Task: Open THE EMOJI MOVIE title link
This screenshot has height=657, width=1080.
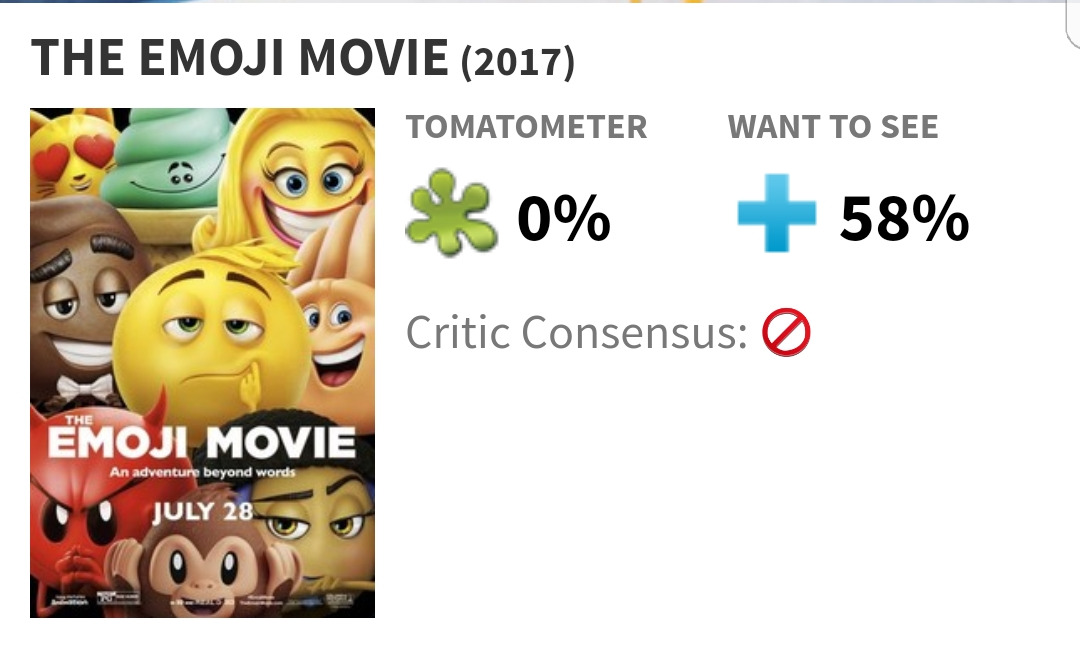Action: [x=240, y=58]
